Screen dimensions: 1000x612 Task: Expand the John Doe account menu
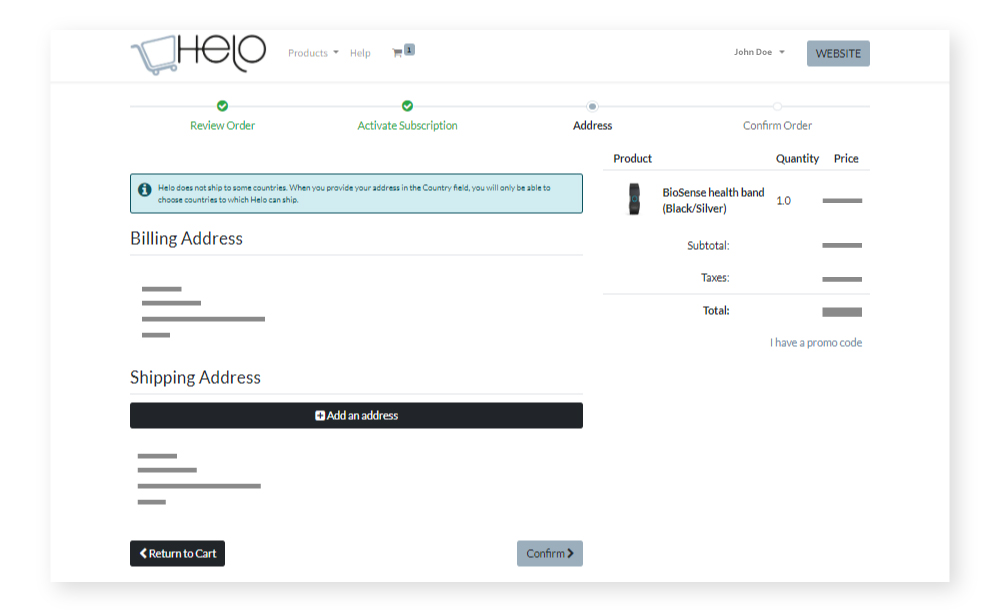point(759,52)
